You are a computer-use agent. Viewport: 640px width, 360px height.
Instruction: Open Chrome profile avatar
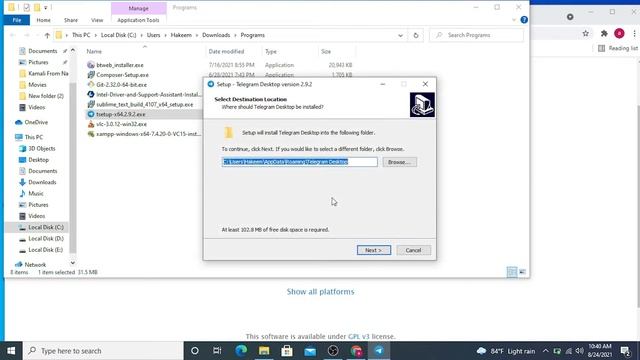tap(619, 33)
